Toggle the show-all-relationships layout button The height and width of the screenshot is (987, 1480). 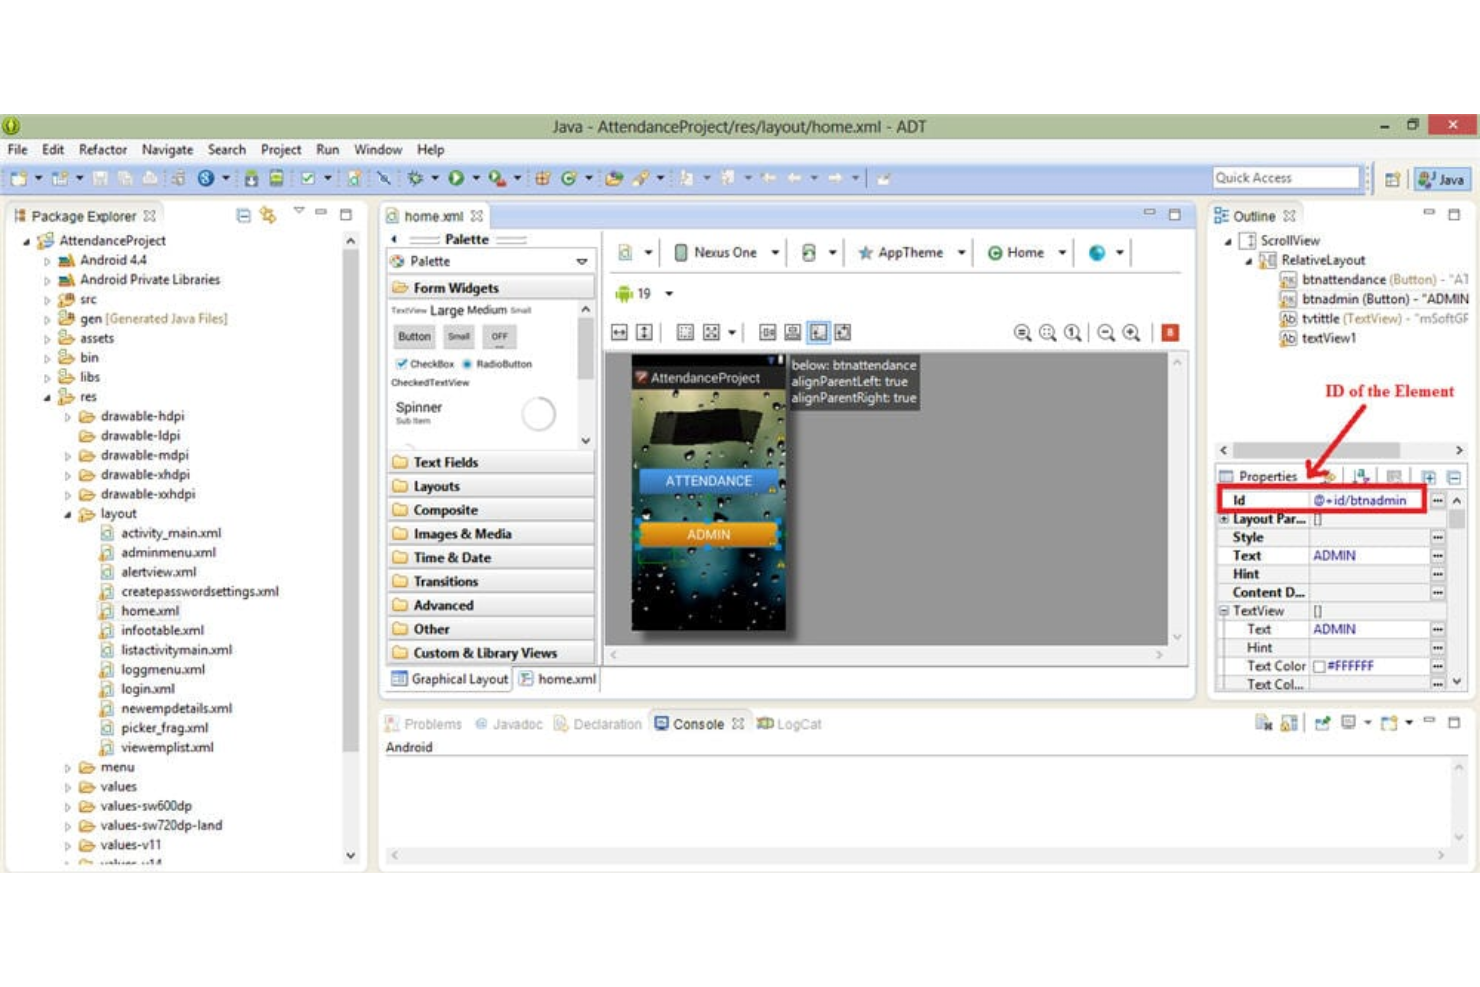click(x=843, y=332)
